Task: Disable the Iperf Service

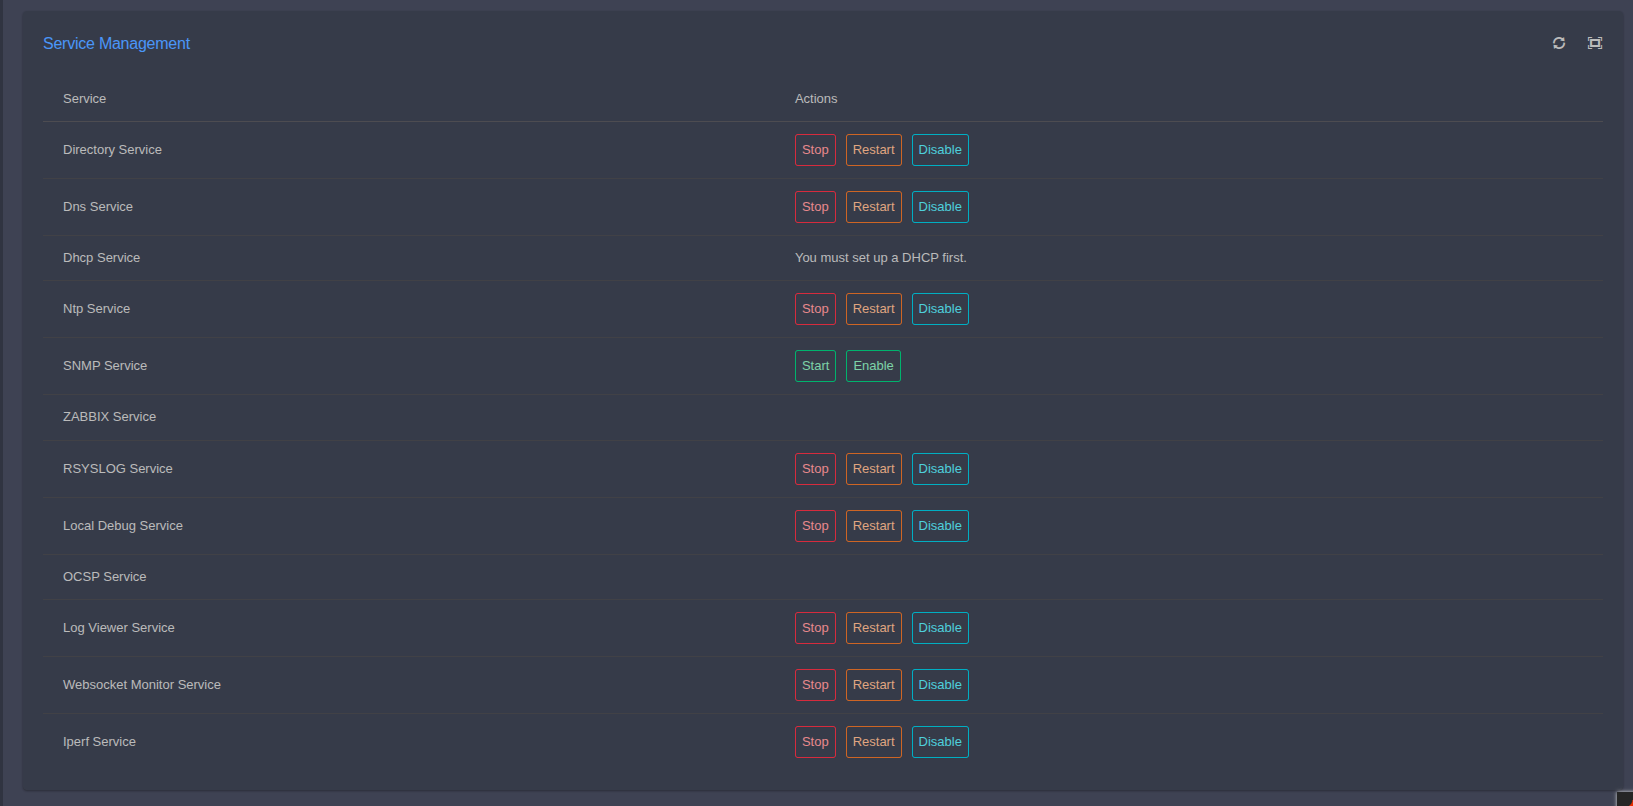Action: pyautogui.click(x=939, y=742)
